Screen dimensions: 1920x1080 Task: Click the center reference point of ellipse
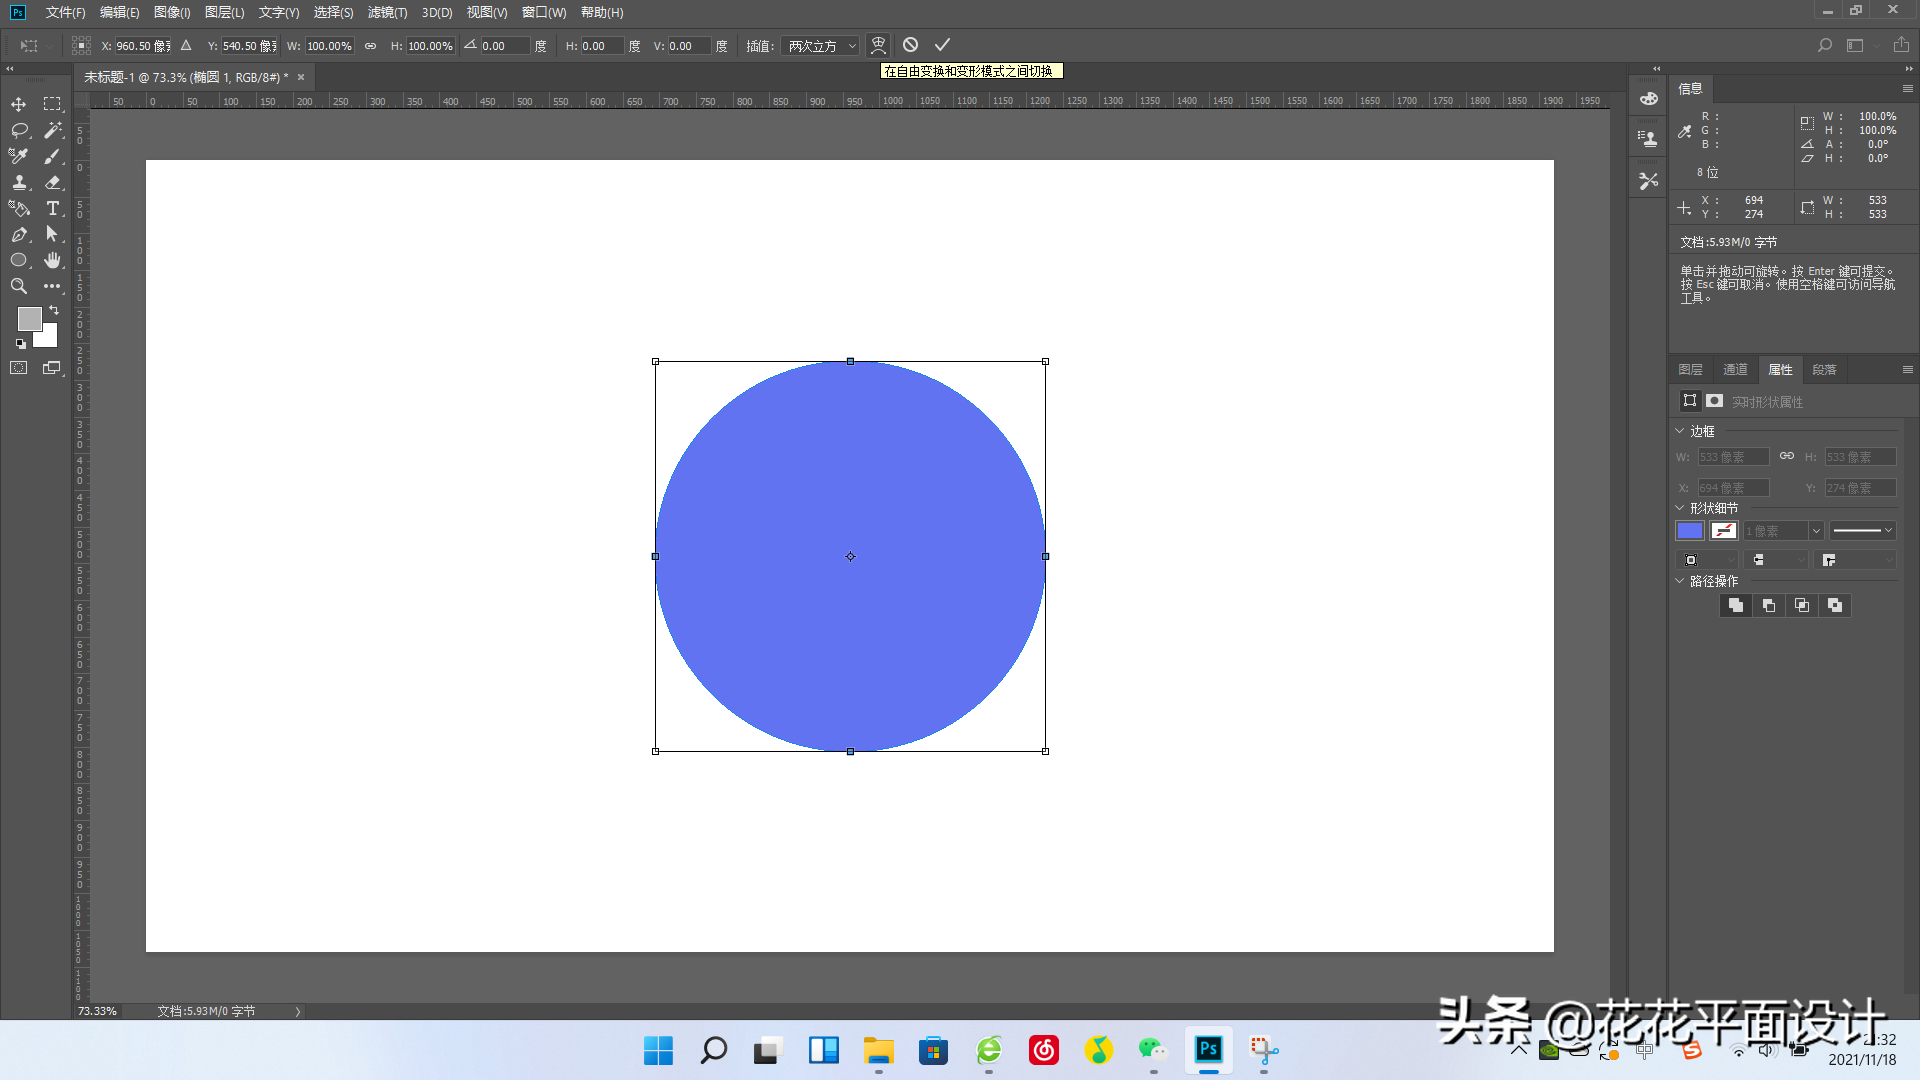(x=850, y=556)
